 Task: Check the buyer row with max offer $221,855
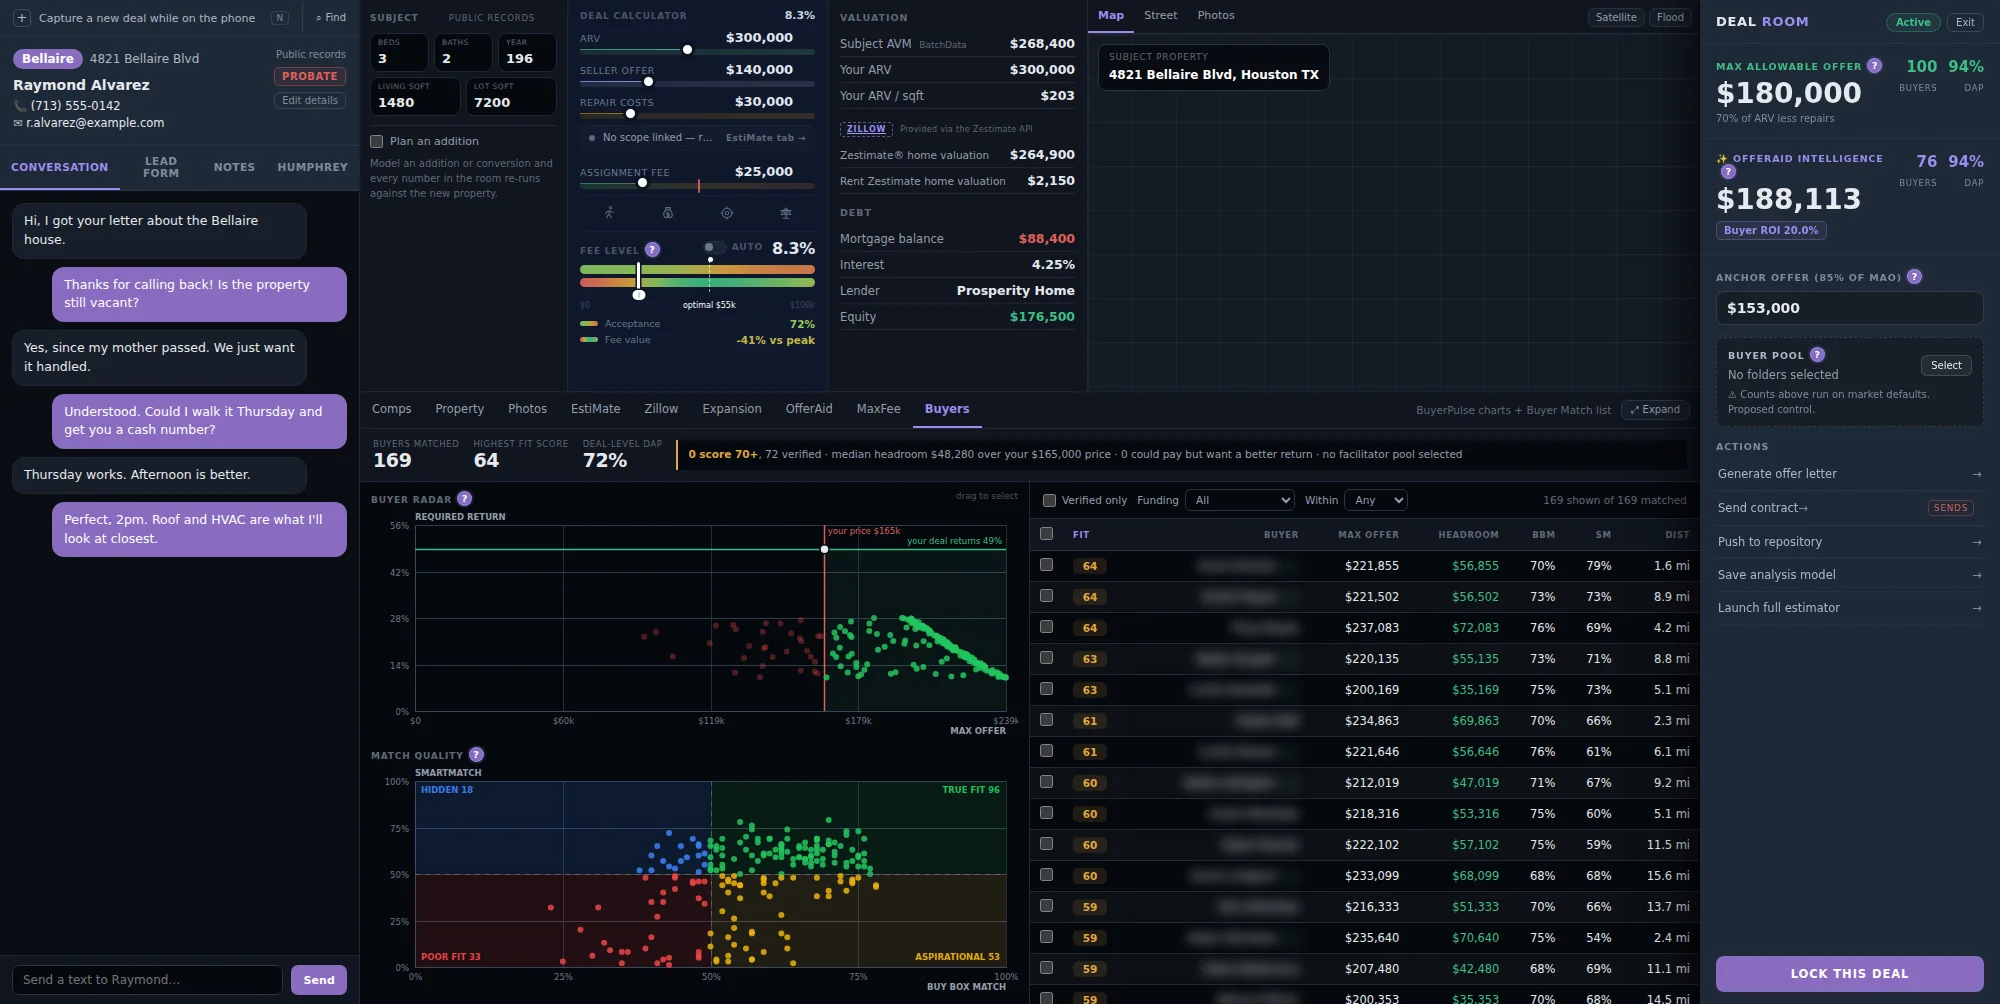pyautogui.click(x=1047, y=565)
